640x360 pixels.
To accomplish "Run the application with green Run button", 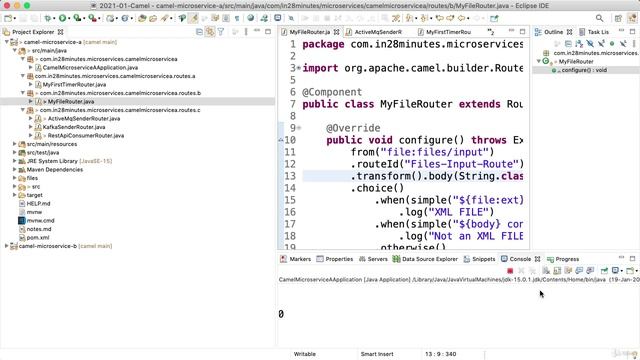I will coord(62,18).
